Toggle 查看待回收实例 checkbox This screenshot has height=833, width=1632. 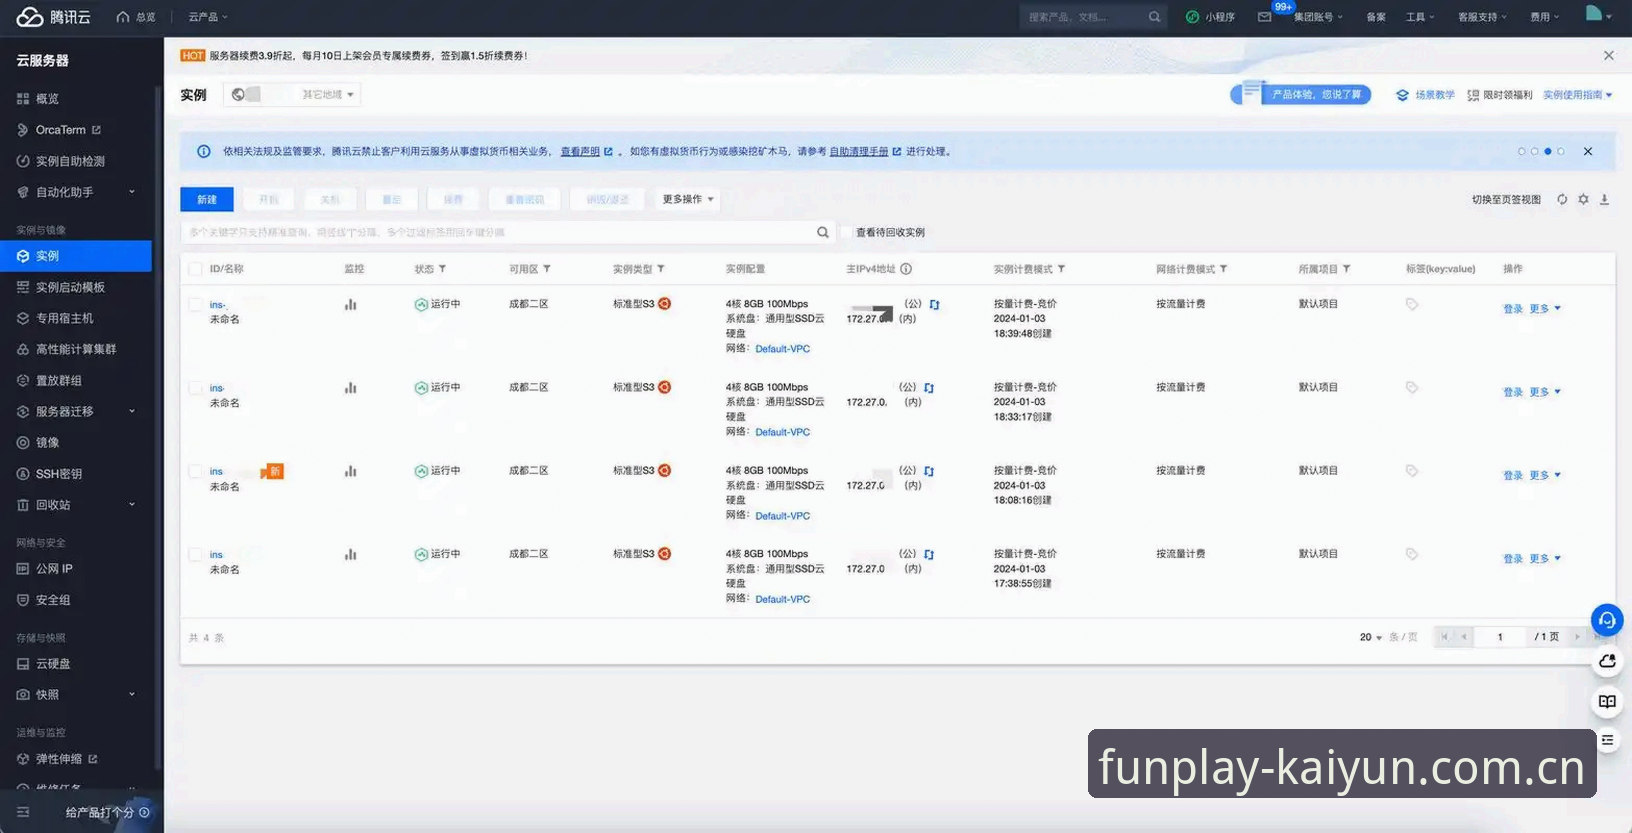point(846,232)
